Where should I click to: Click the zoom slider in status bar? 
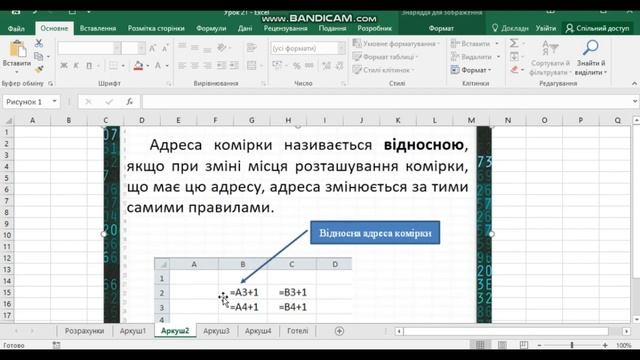tap(572, 345)
